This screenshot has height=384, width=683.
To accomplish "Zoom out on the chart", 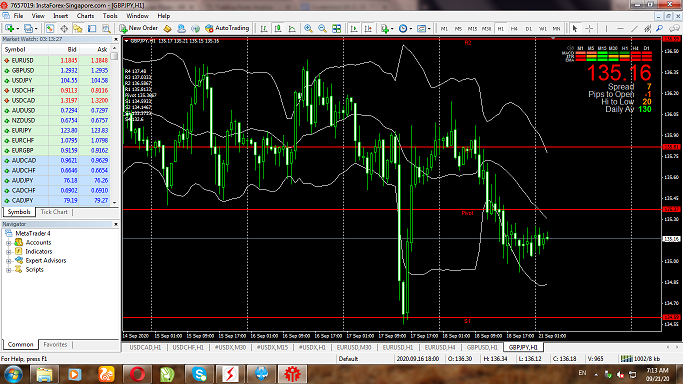I will [x=322, y=28].
